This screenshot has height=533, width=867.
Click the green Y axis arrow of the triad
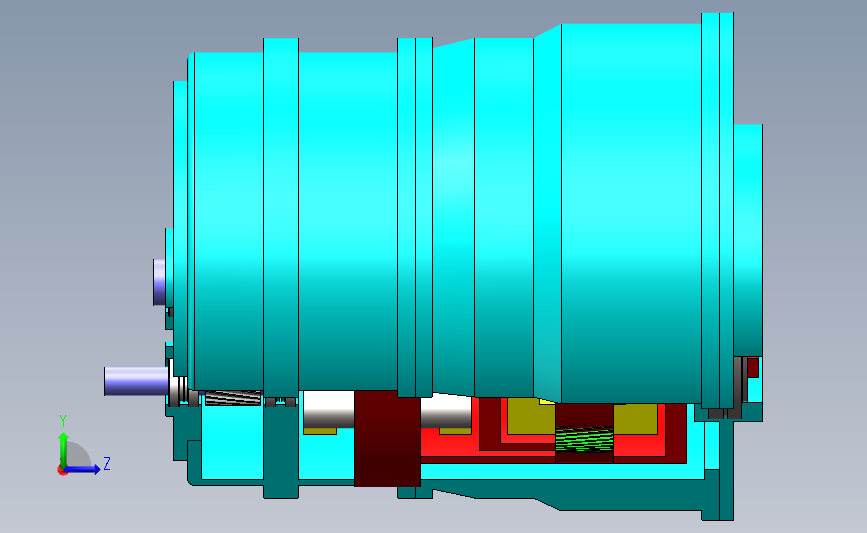click(63, 450)
